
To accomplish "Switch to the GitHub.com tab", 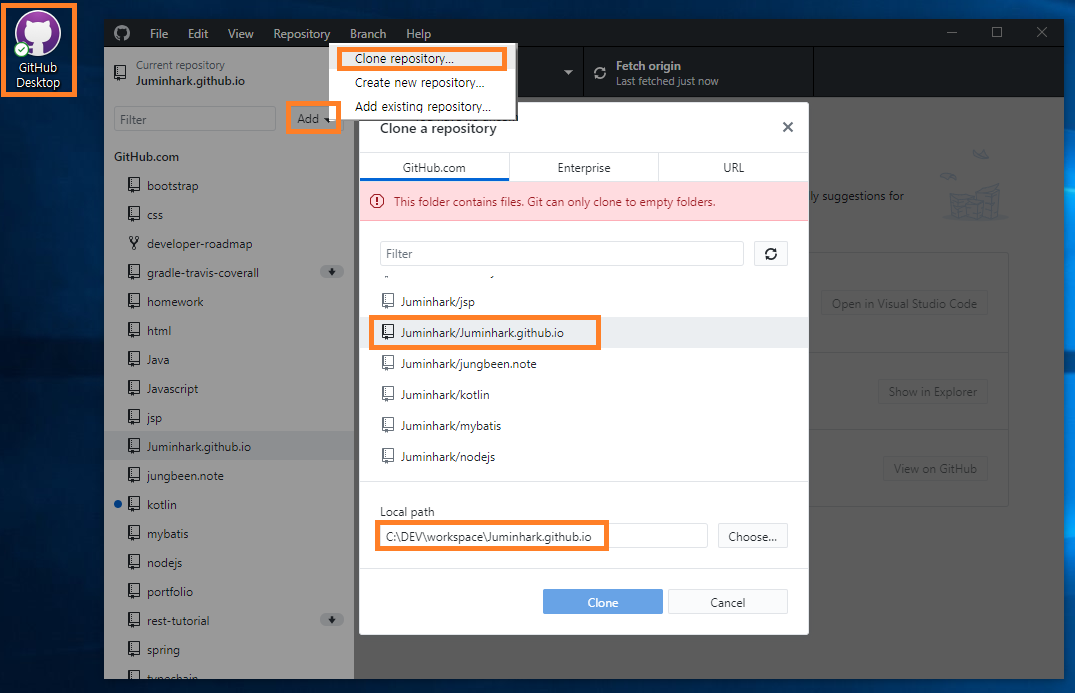I will pos(434,167).
